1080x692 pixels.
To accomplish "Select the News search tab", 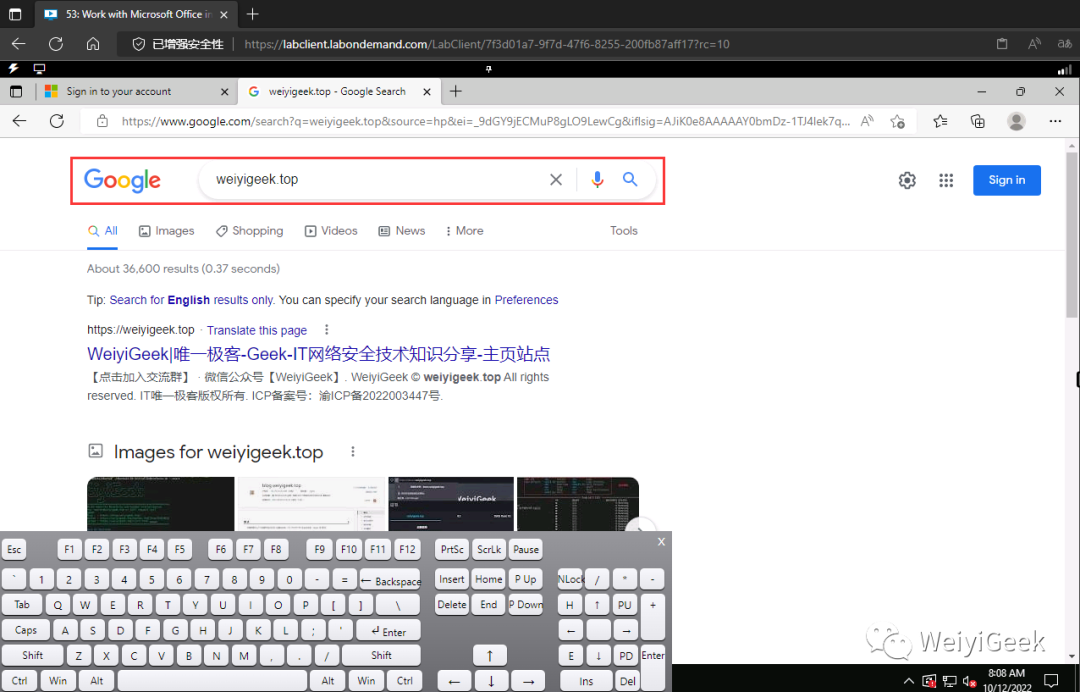I will 402,231.
